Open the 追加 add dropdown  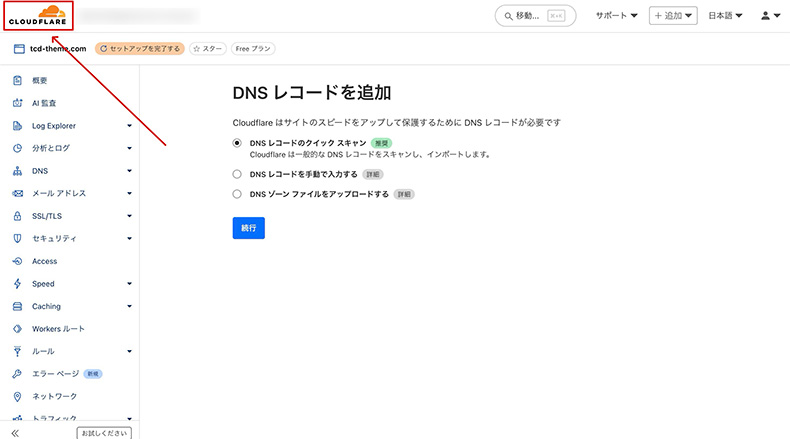tap(673, 16)
